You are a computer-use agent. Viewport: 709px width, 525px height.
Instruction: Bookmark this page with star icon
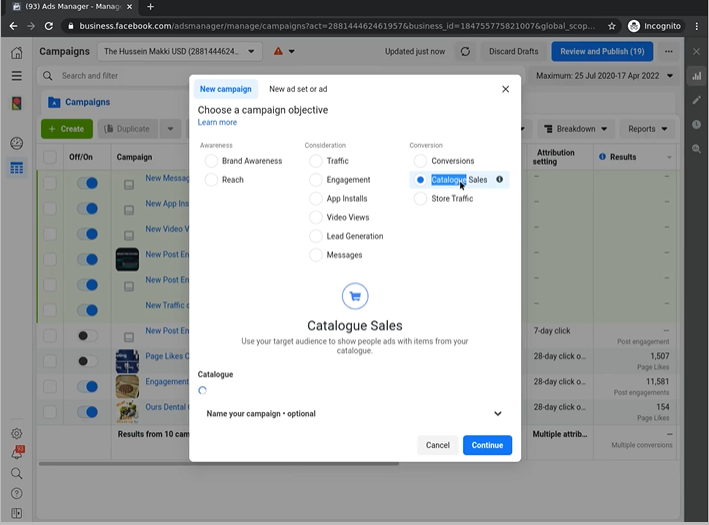click(612, 26)
